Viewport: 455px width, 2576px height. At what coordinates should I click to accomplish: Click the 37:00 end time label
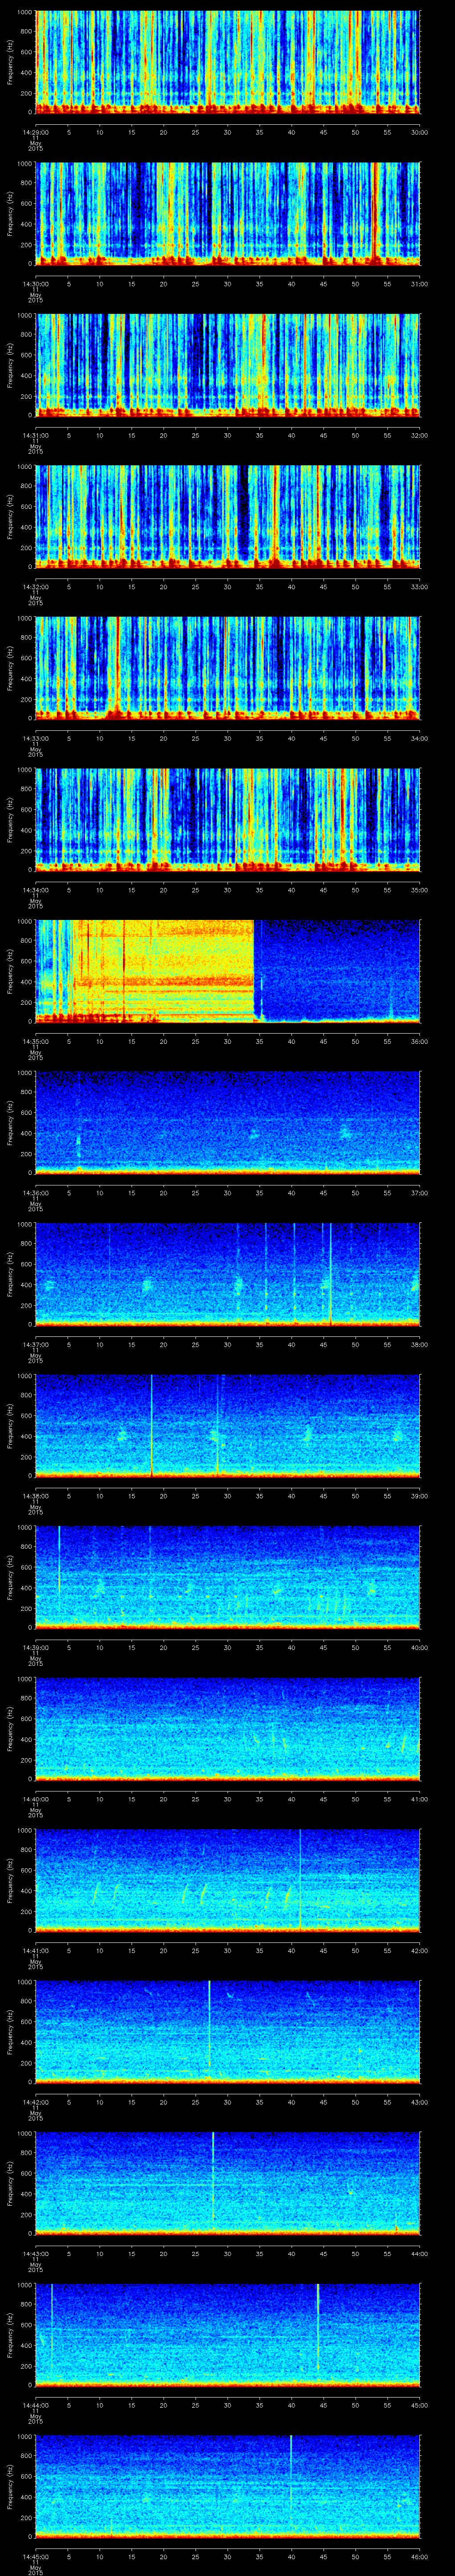419,1193
